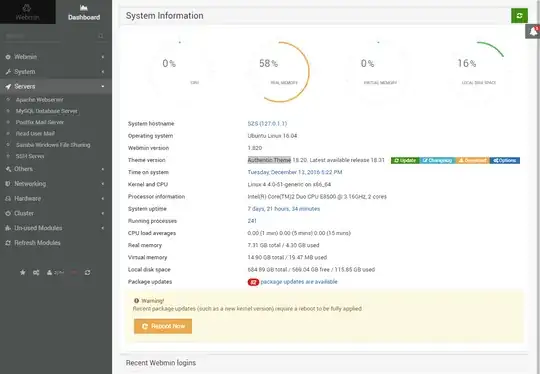This screenshot has width=540, height=374.
Task: Click the time on system link
Action: point(295,172)
